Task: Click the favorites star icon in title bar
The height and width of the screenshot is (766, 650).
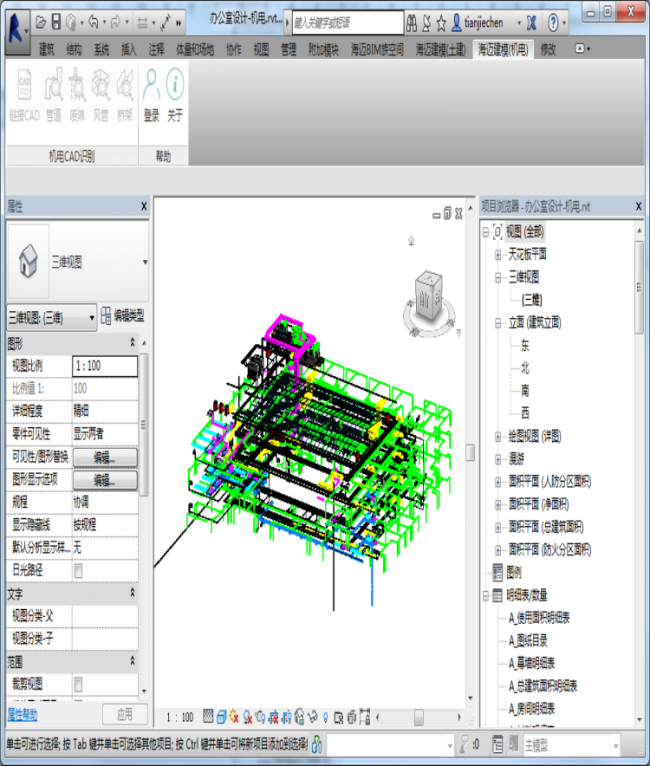Action: tap(441, 21)
